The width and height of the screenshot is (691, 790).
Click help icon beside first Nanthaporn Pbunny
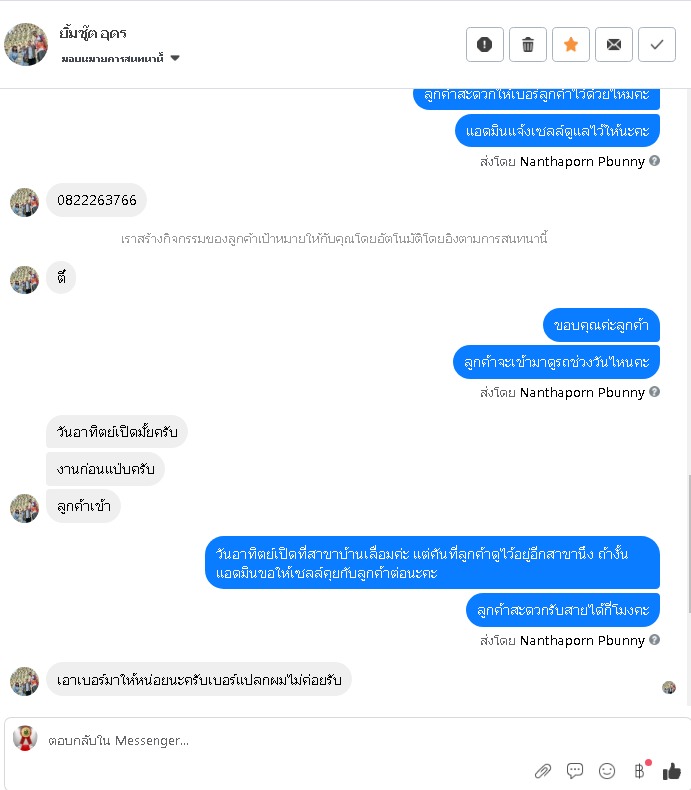(x=654, y=161)
